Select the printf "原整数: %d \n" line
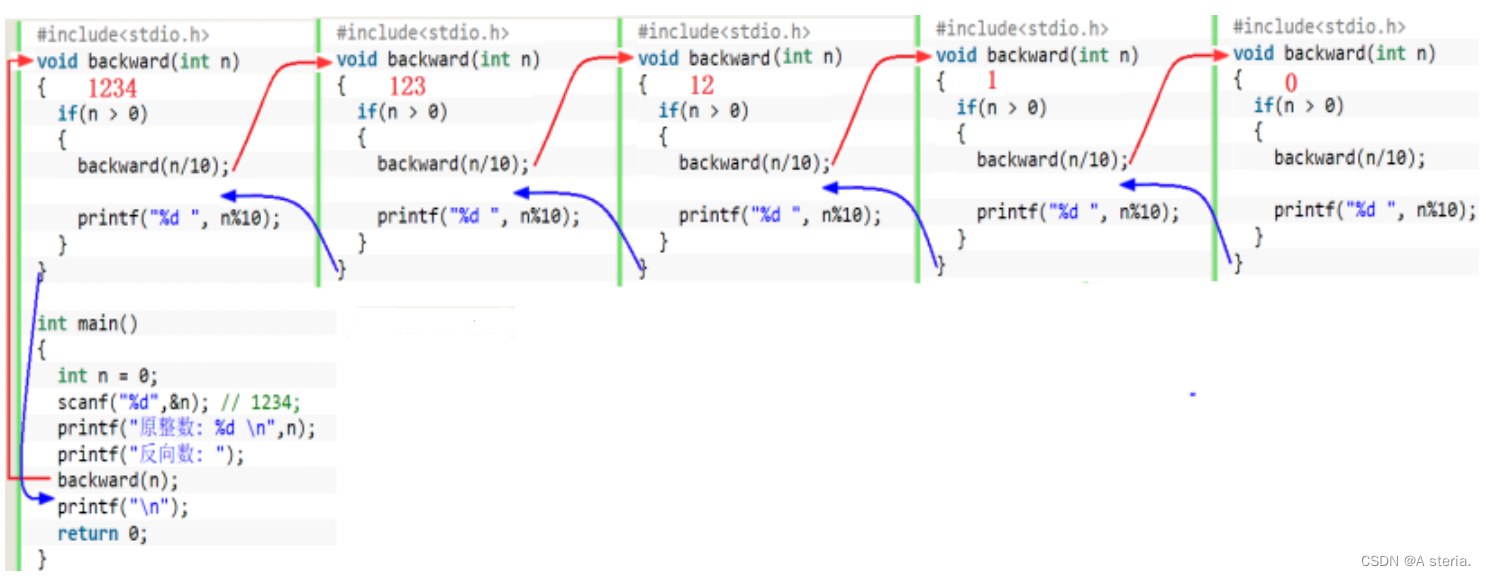This screenshot has width=1486, height=576. point(186,429)
